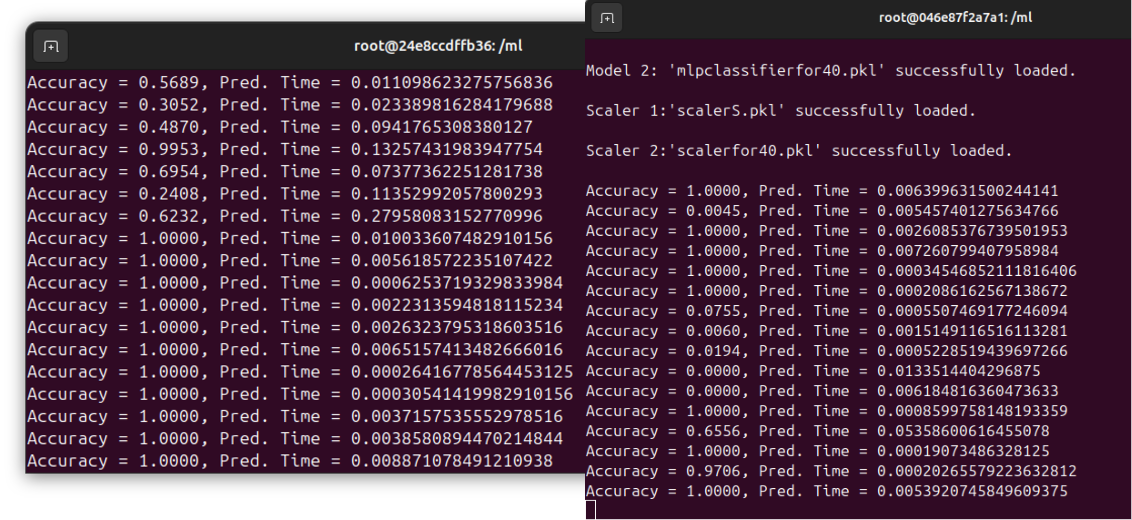
Task: Click the root@24e8ccdffb36 terminal title
Action: 438,47
